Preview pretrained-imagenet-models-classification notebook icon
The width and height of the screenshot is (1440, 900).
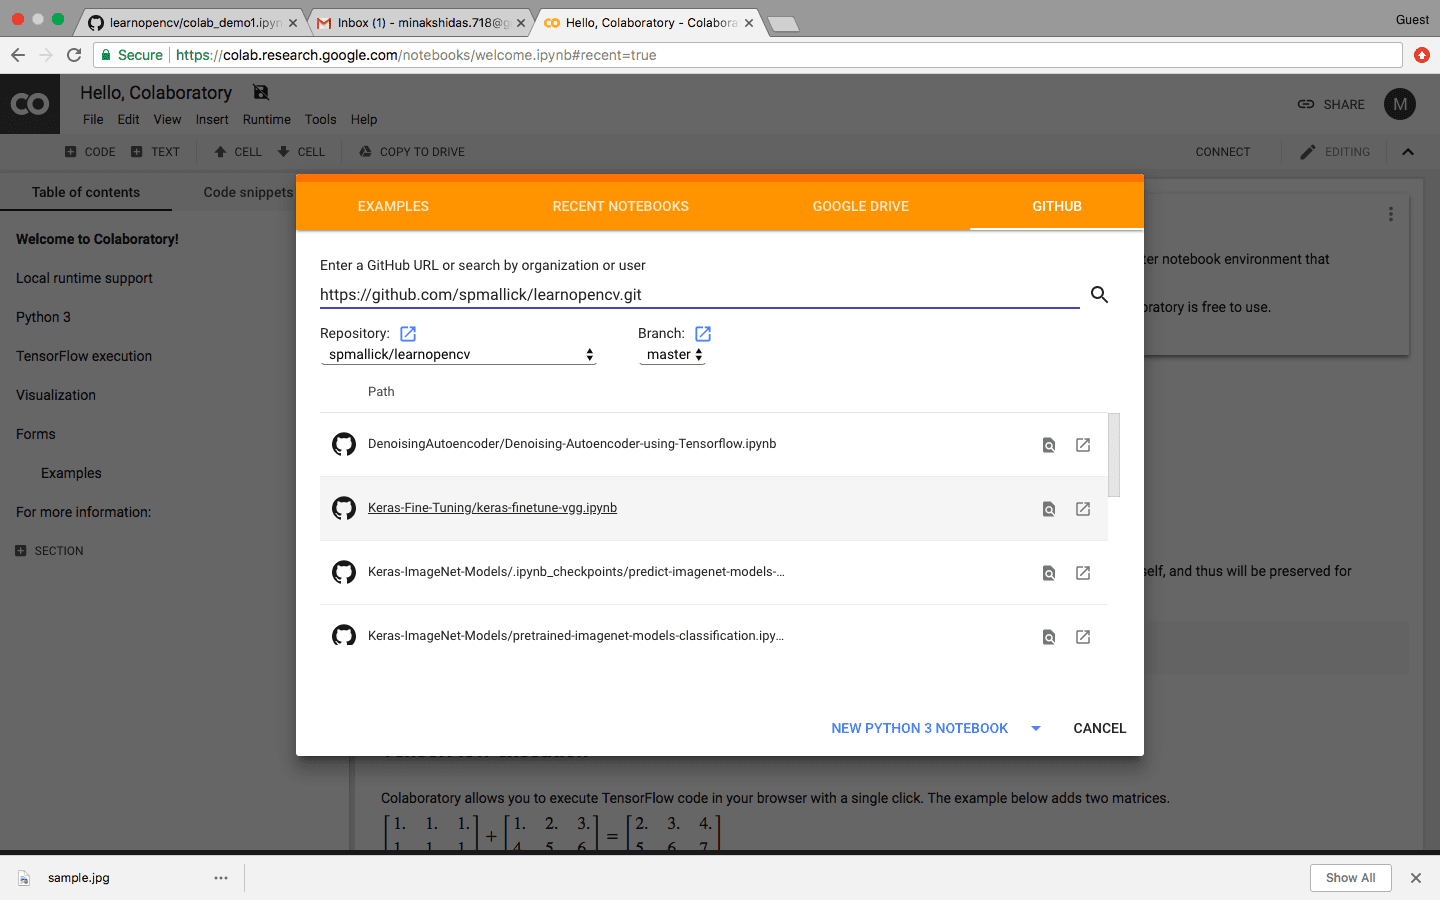point(1049,637)
